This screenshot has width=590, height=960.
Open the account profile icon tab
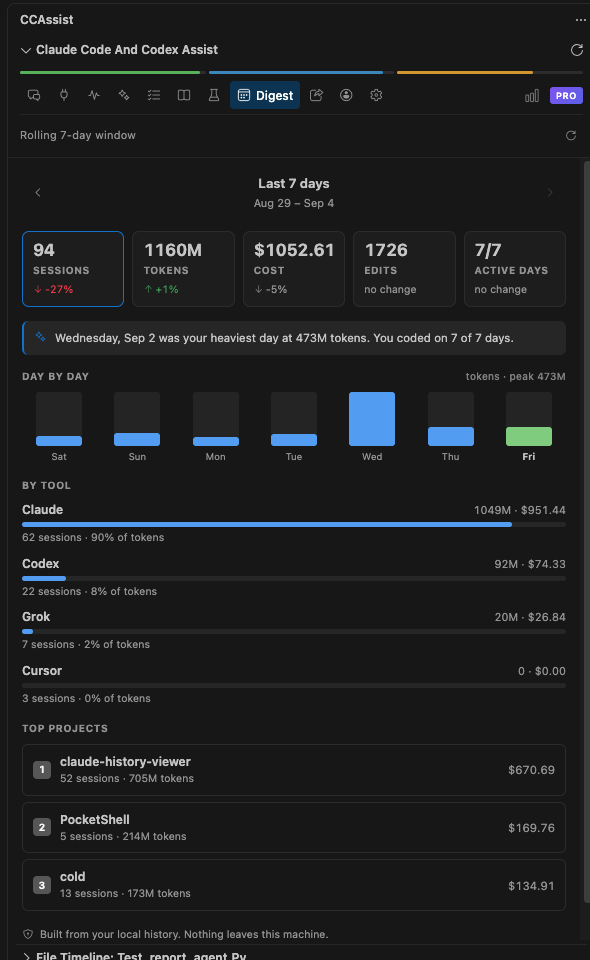click(x=346, y=95)
